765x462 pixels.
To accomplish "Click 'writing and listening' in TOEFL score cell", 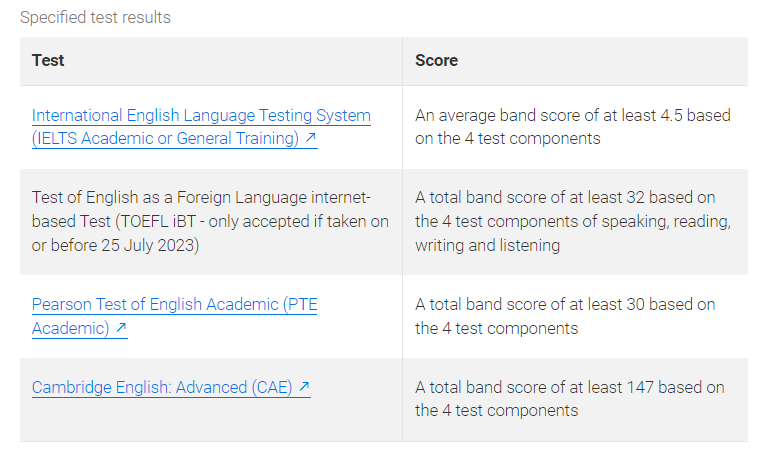I will coord(487,245).
